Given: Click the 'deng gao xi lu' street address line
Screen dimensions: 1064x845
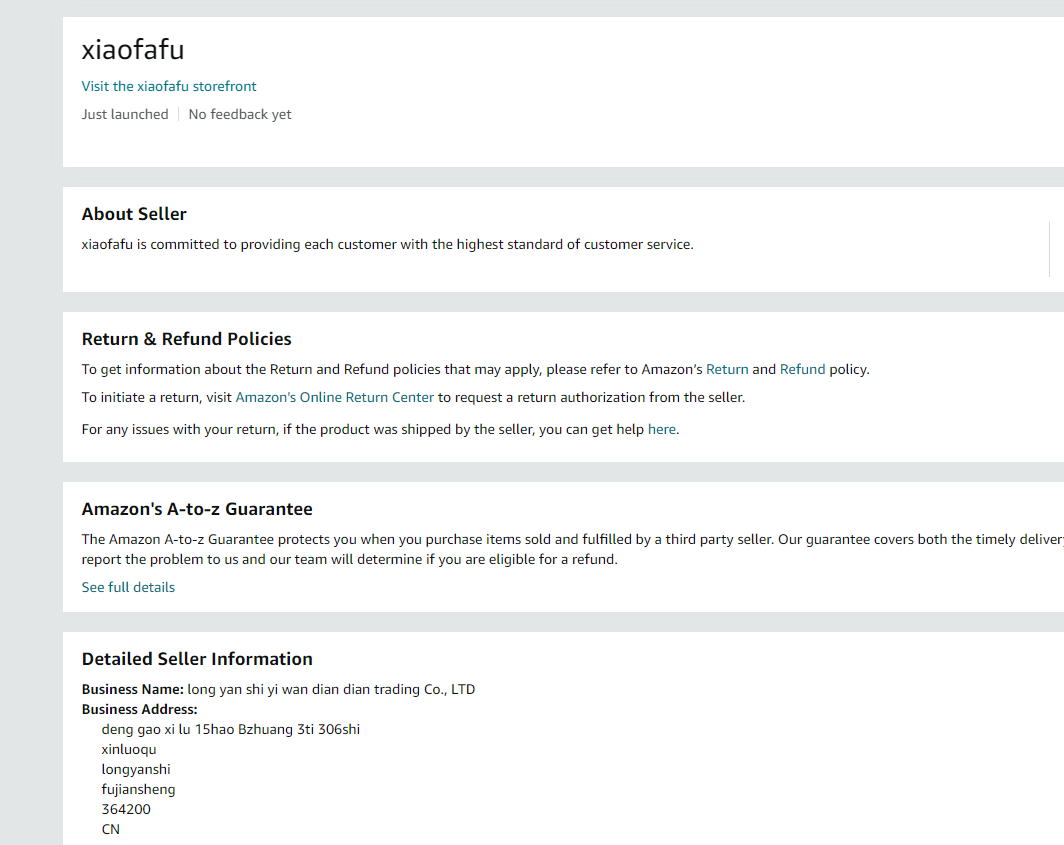Looking at the screenshot, I should (x=230, y=729).
